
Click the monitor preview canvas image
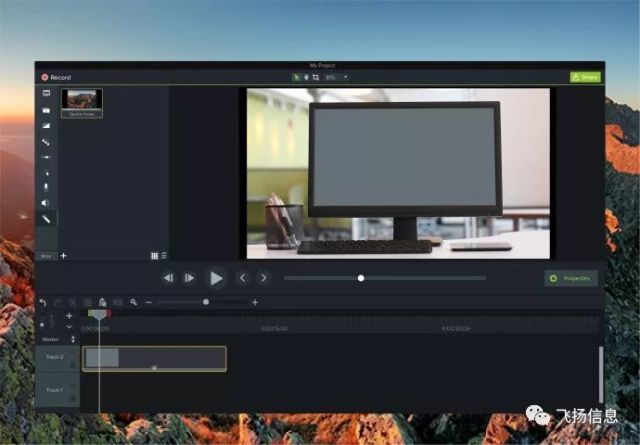point(398,174)
